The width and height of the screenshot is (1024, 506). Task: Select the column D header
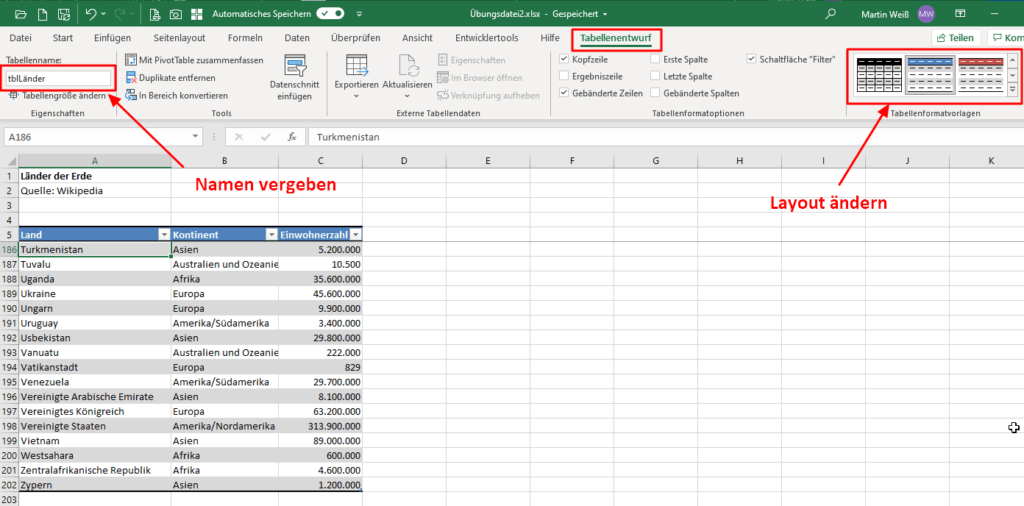pyautogui.click(x=404, y=161)
